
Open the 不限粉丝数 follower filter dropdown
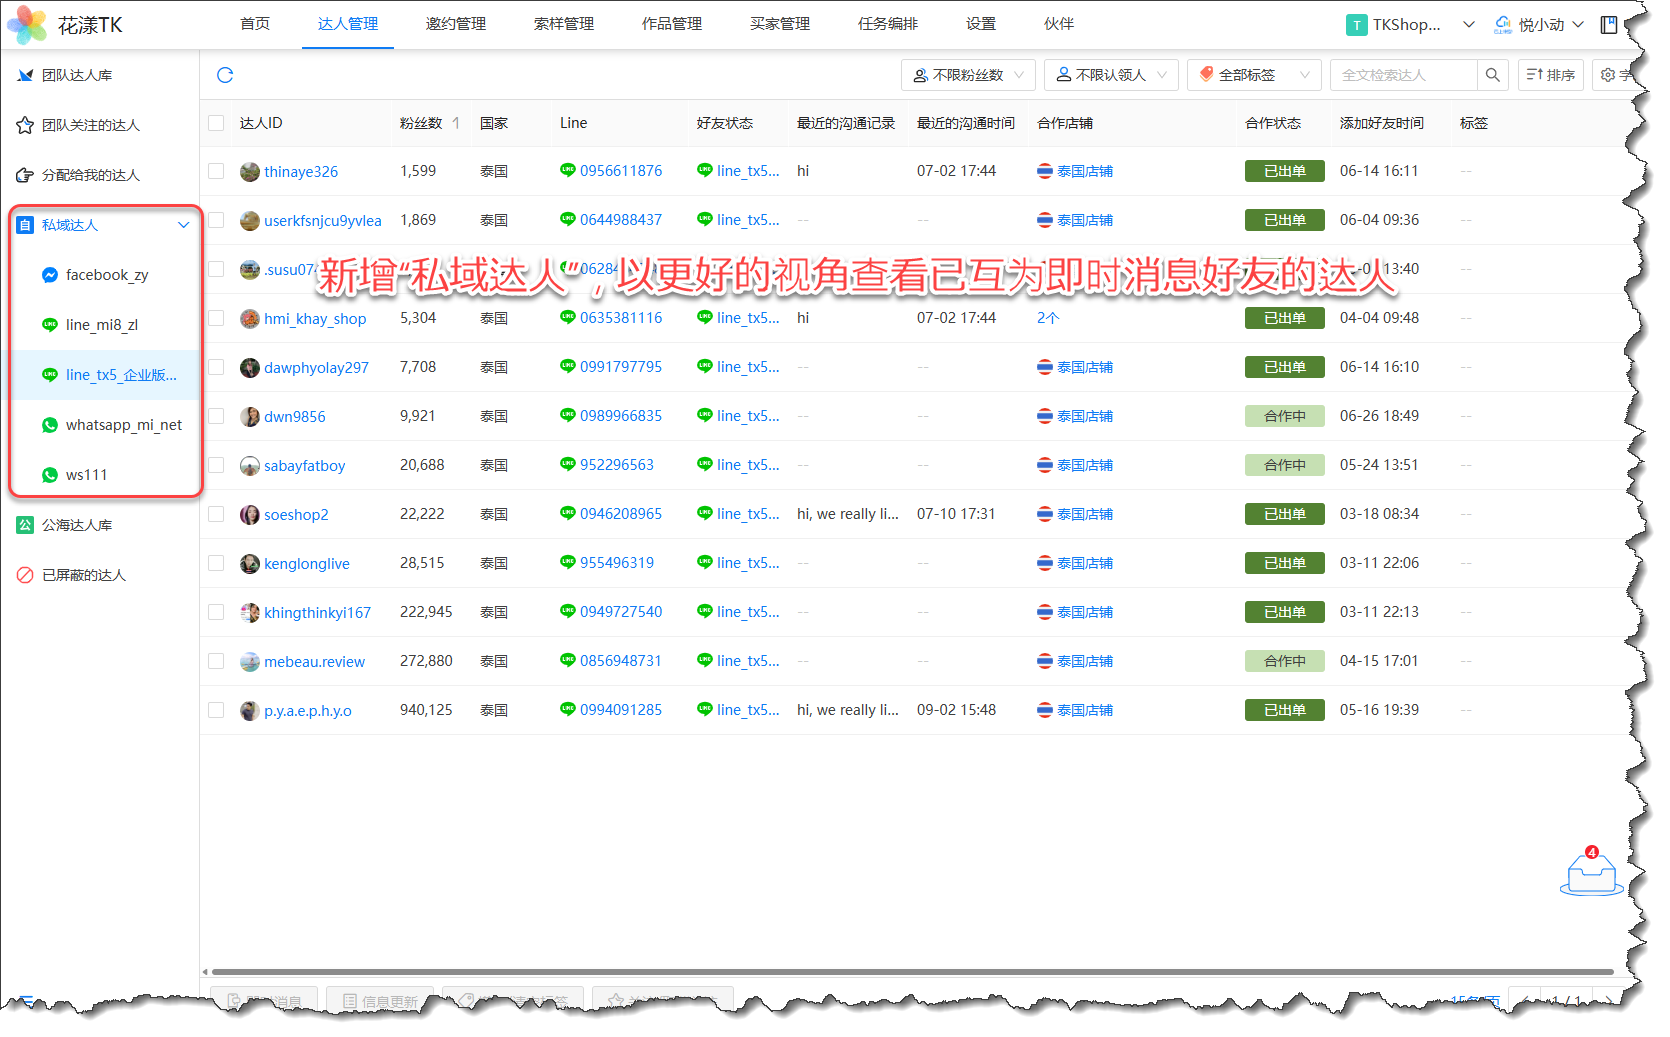pyautogui.click(x=967, y=75)
